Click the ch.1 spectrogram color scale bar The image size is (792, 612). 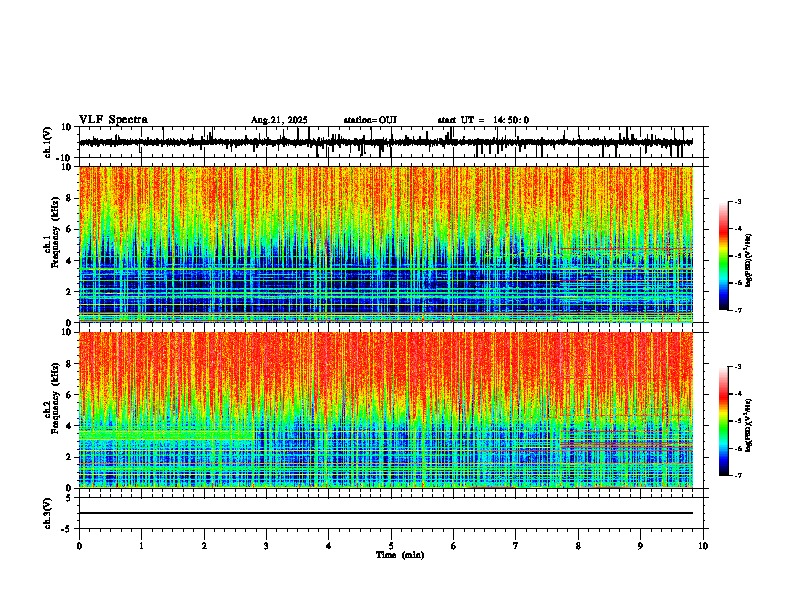coord(724,256)
